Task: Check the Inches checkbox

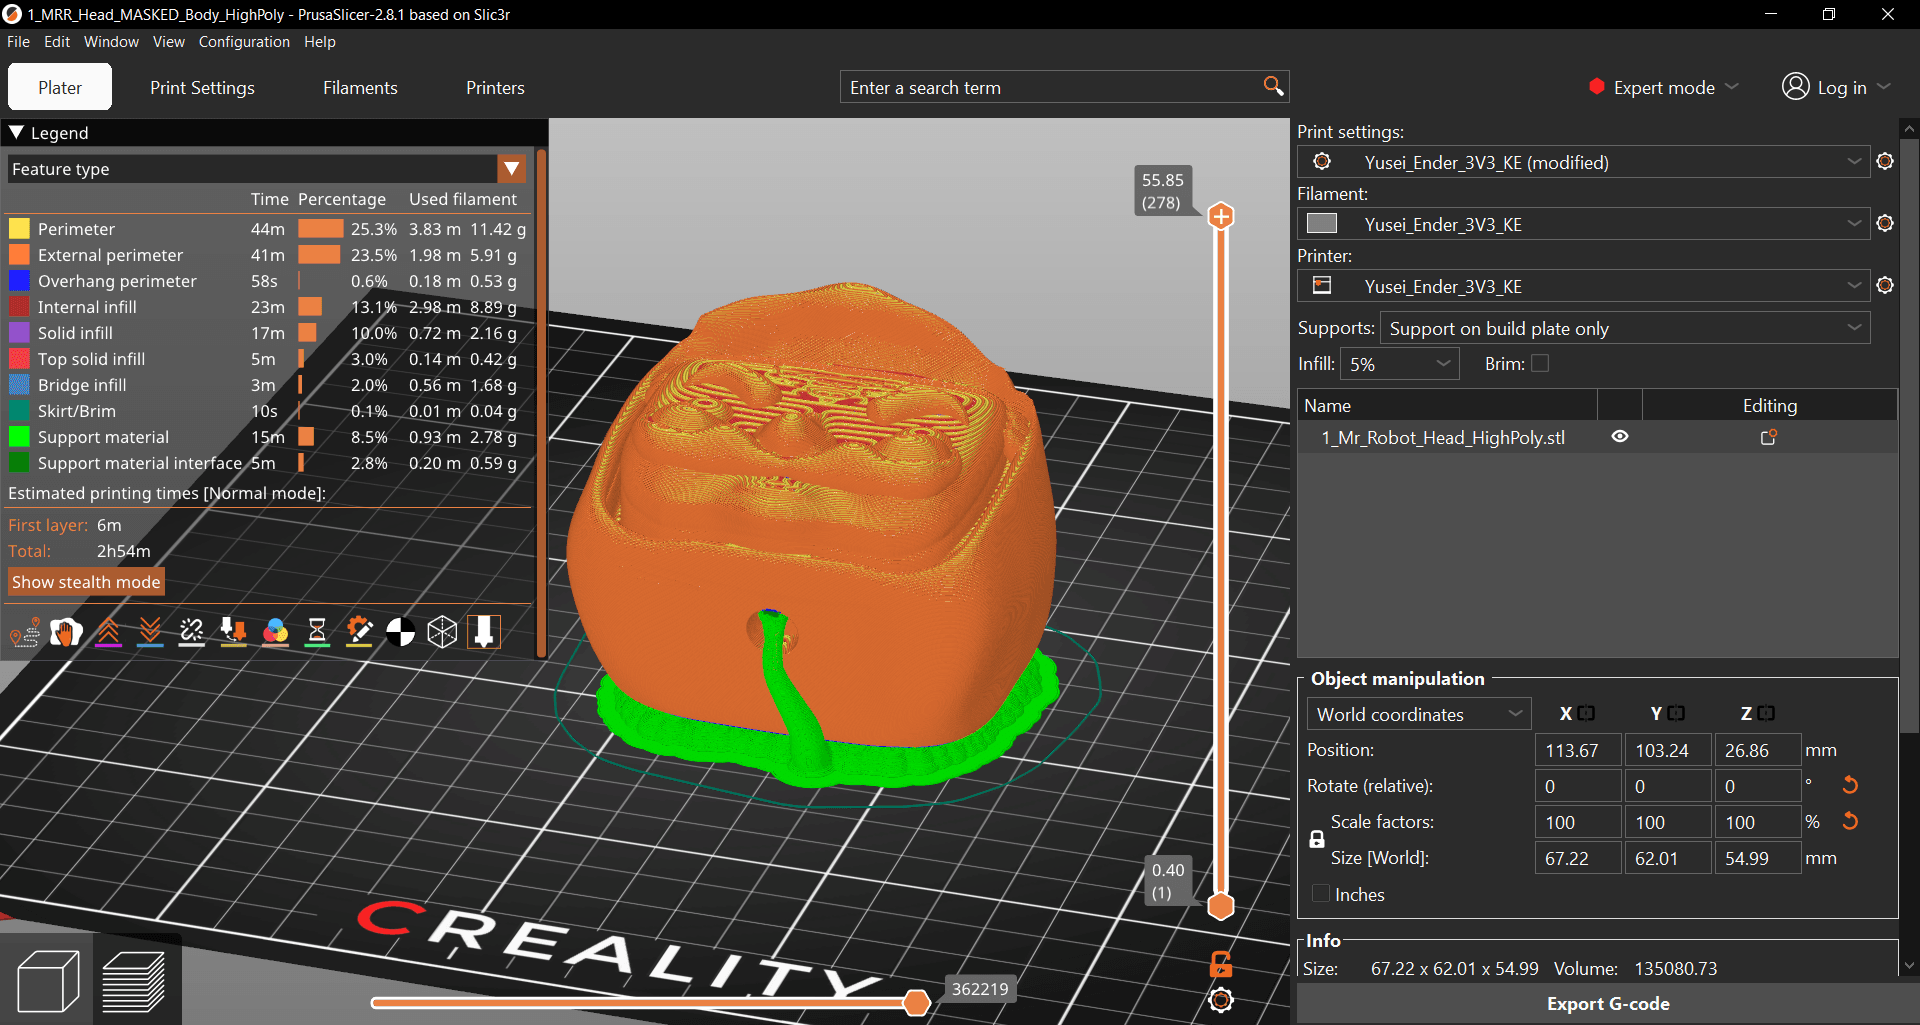Action: tap(1321, 894)
